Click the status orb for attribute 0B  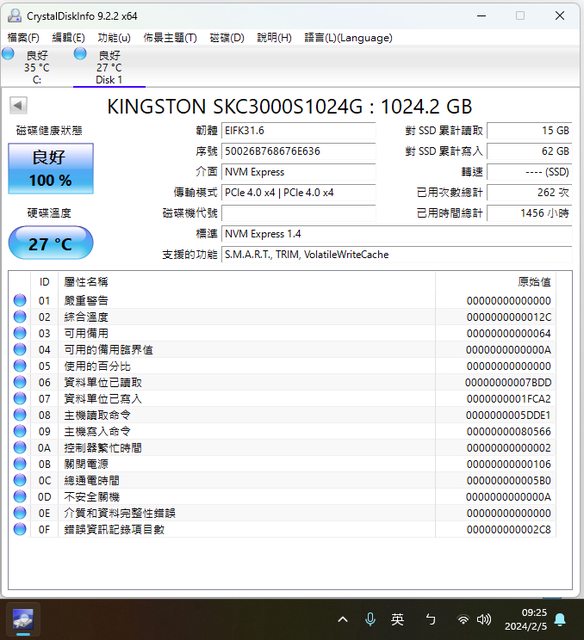[x=20, y=464]
